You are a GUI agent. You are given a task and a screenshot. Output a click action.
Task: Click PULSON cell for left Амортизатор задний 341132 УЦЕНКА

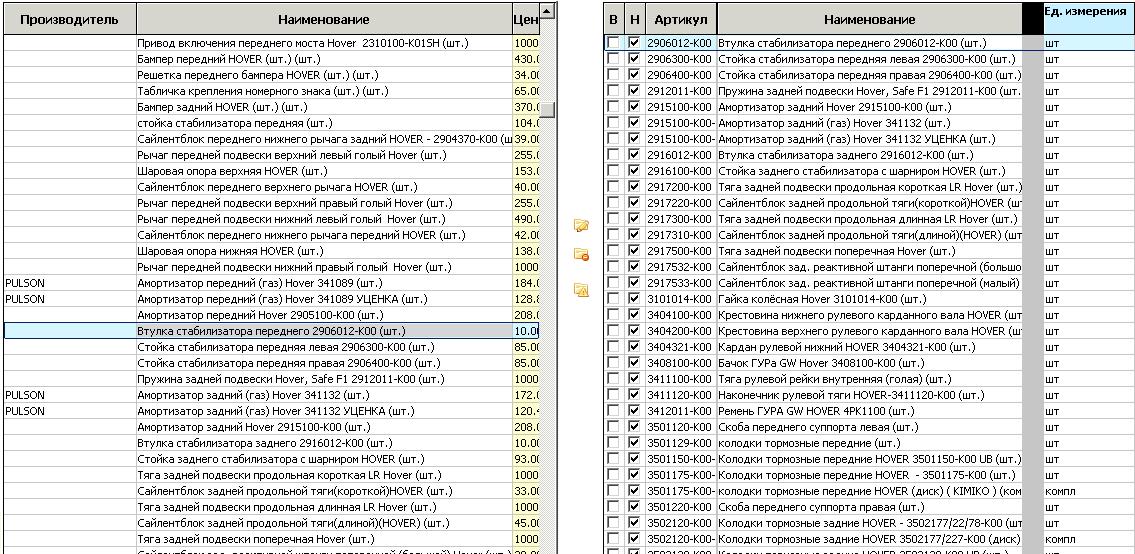69,411
